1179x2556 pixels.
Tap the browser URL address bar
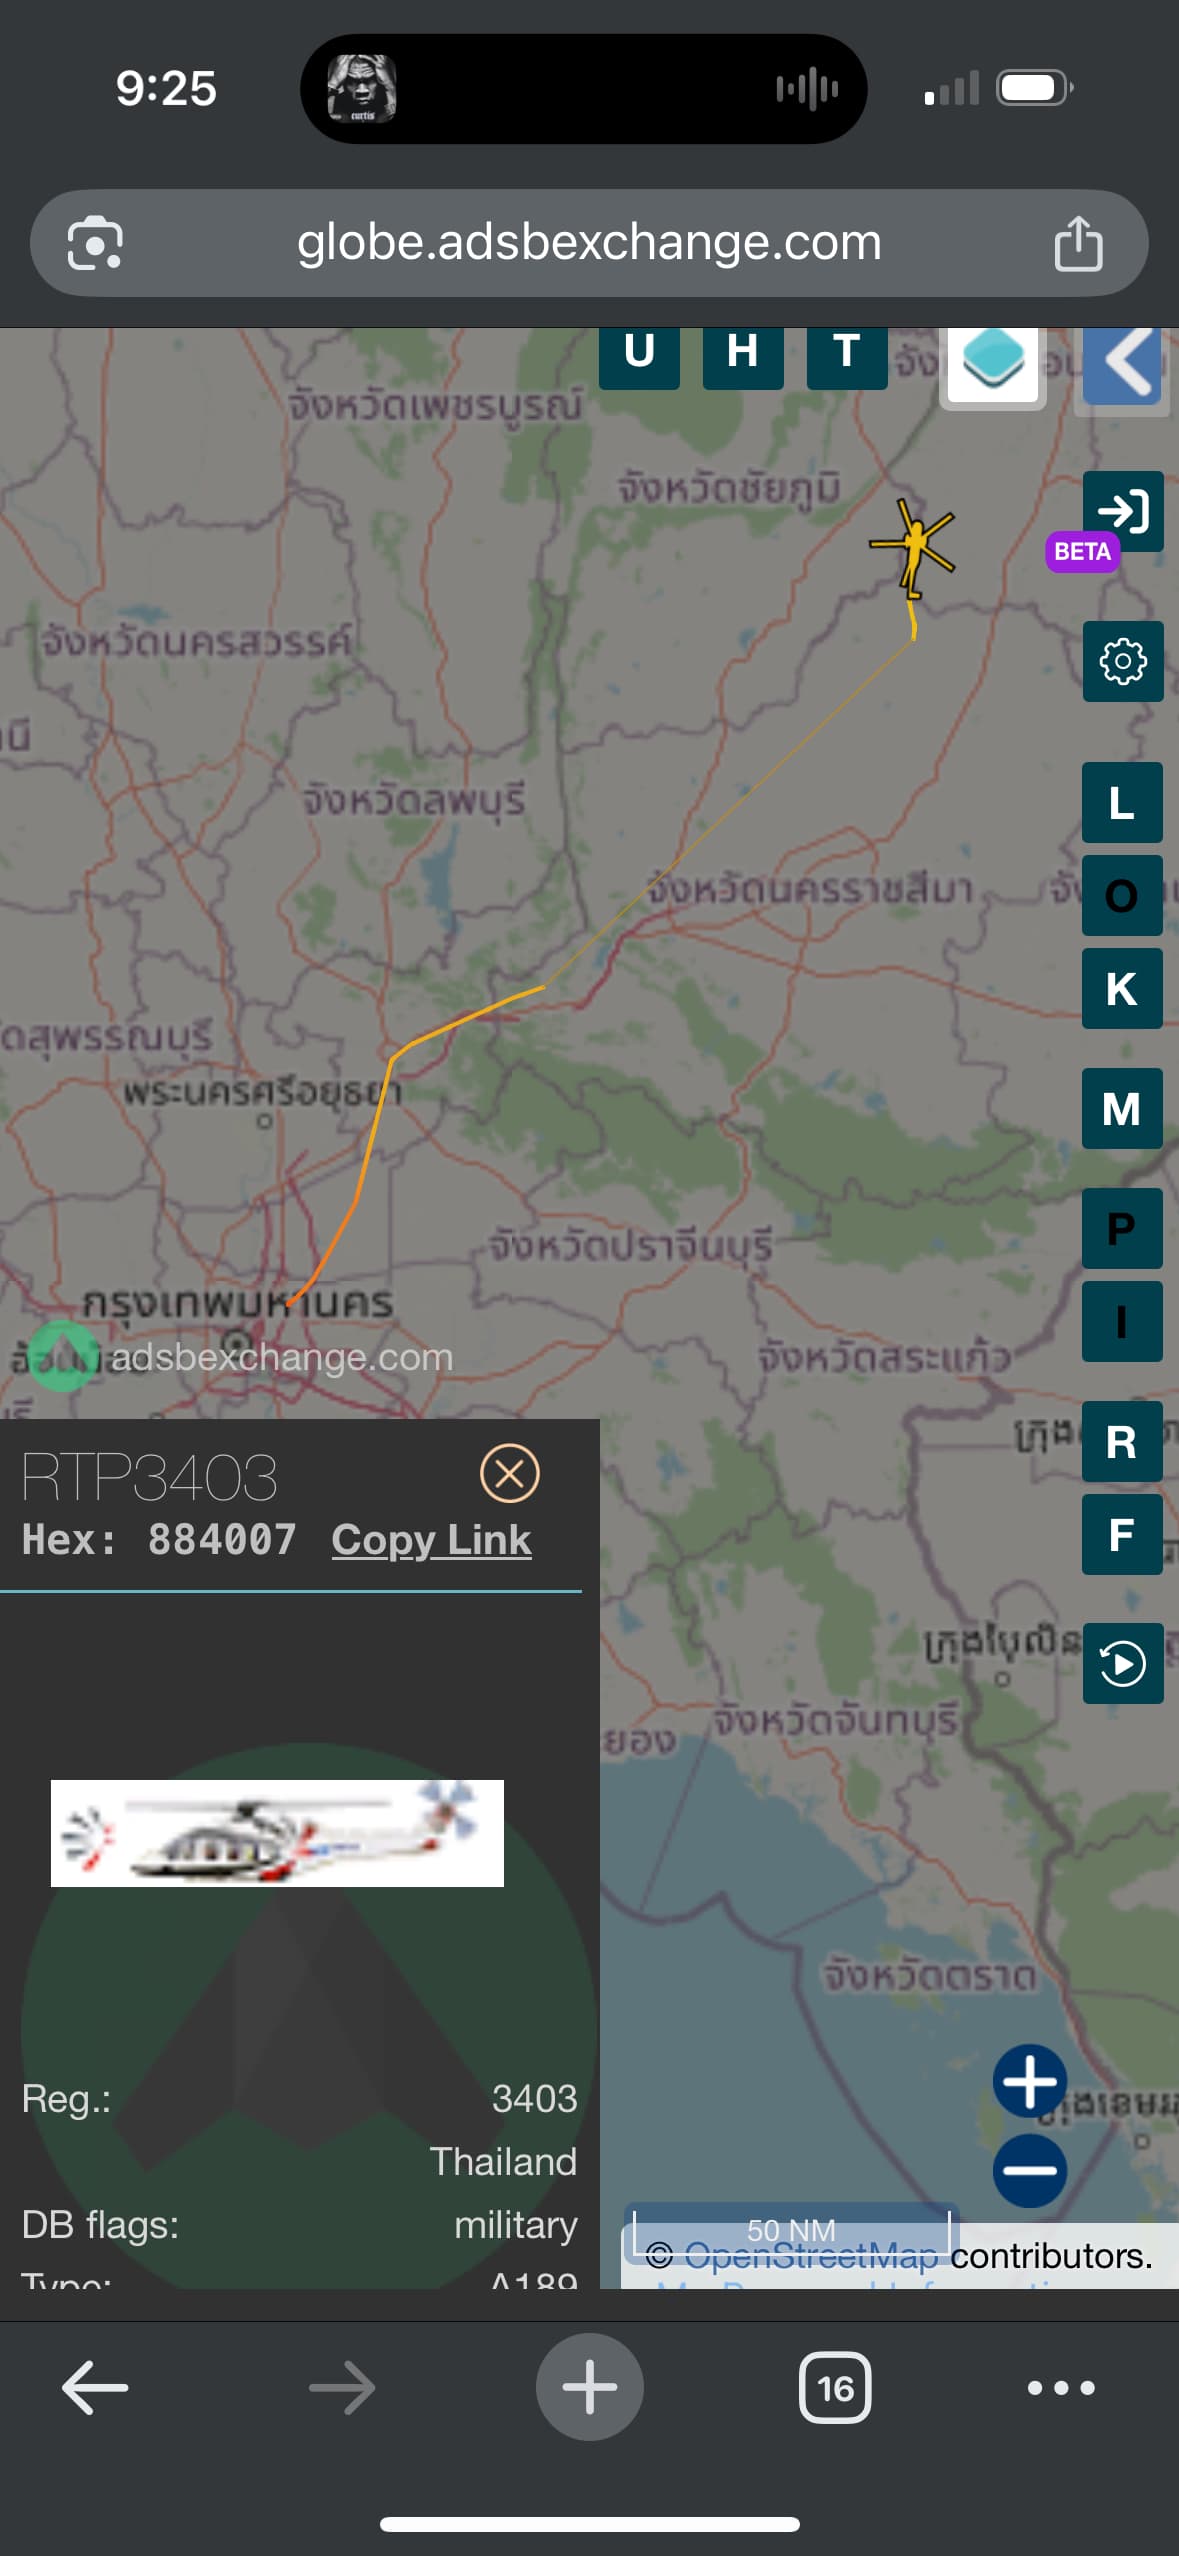click(589, 243)
